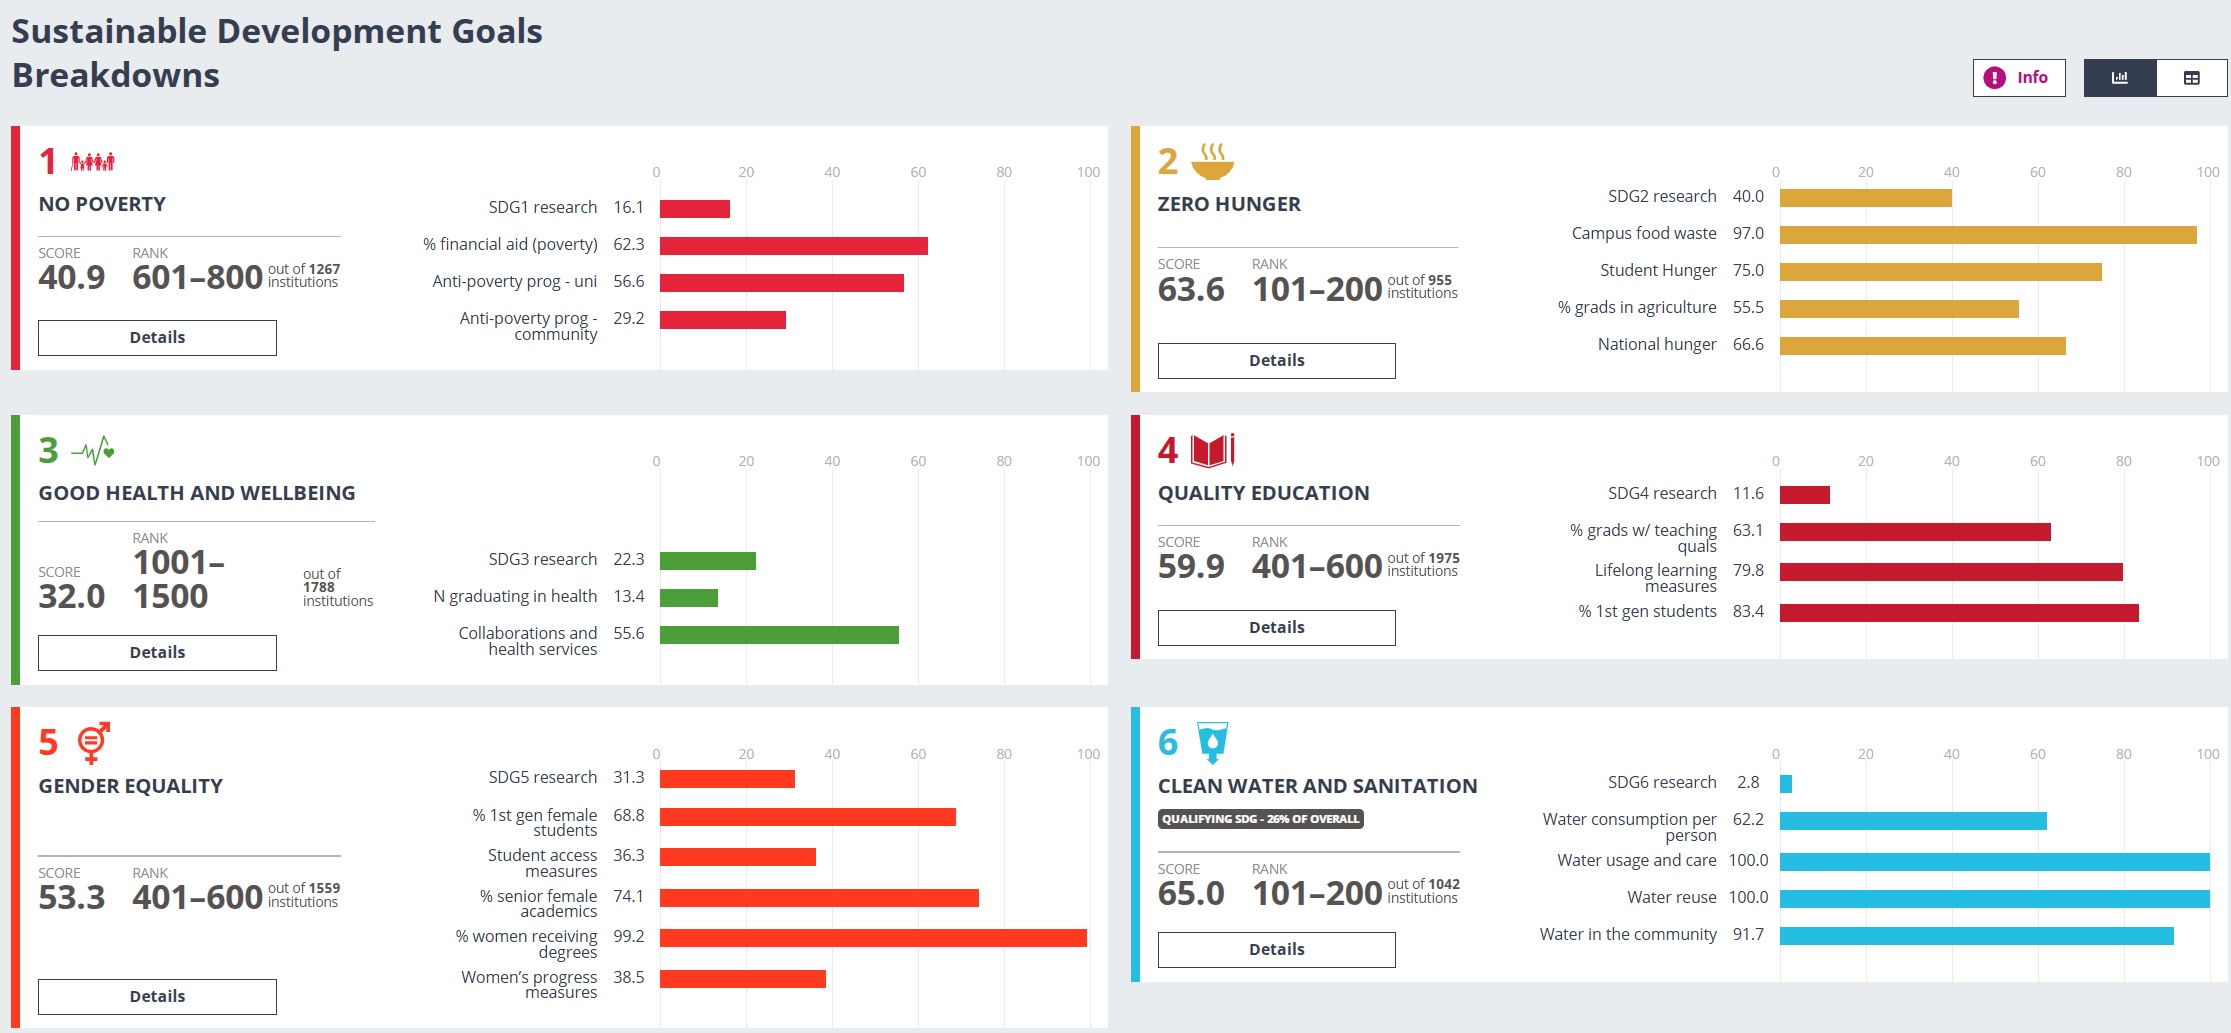2231x1033 pixels.
Task: Click the Gender Equality heading
Action: [131, 786]
